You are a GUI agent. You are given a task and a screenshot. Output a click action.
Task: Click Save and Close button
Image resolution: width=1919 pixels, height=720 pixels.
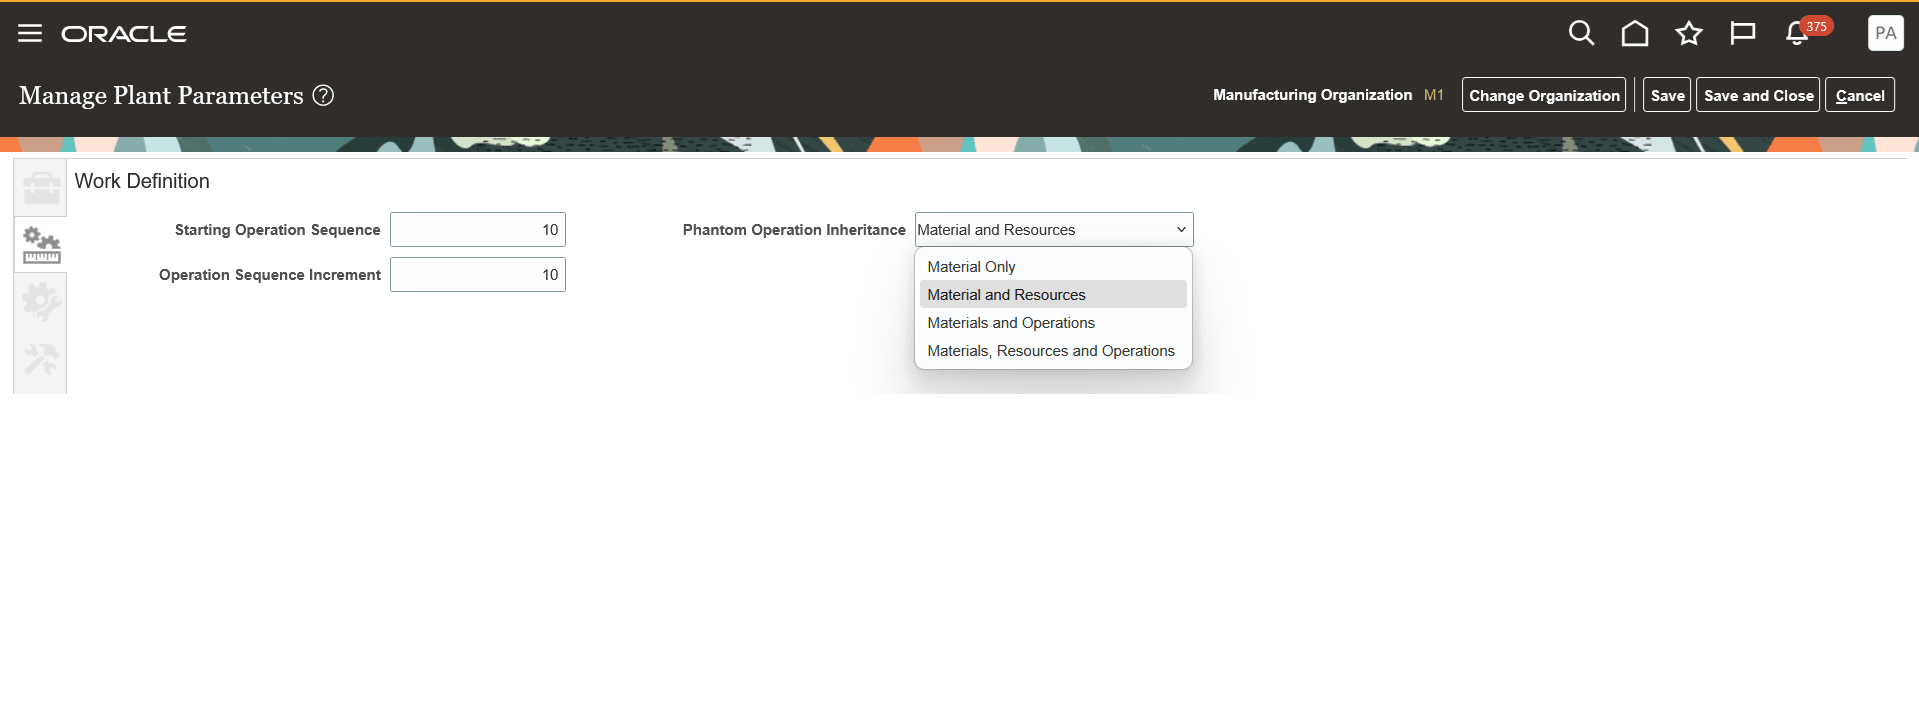pos(1758,95)
